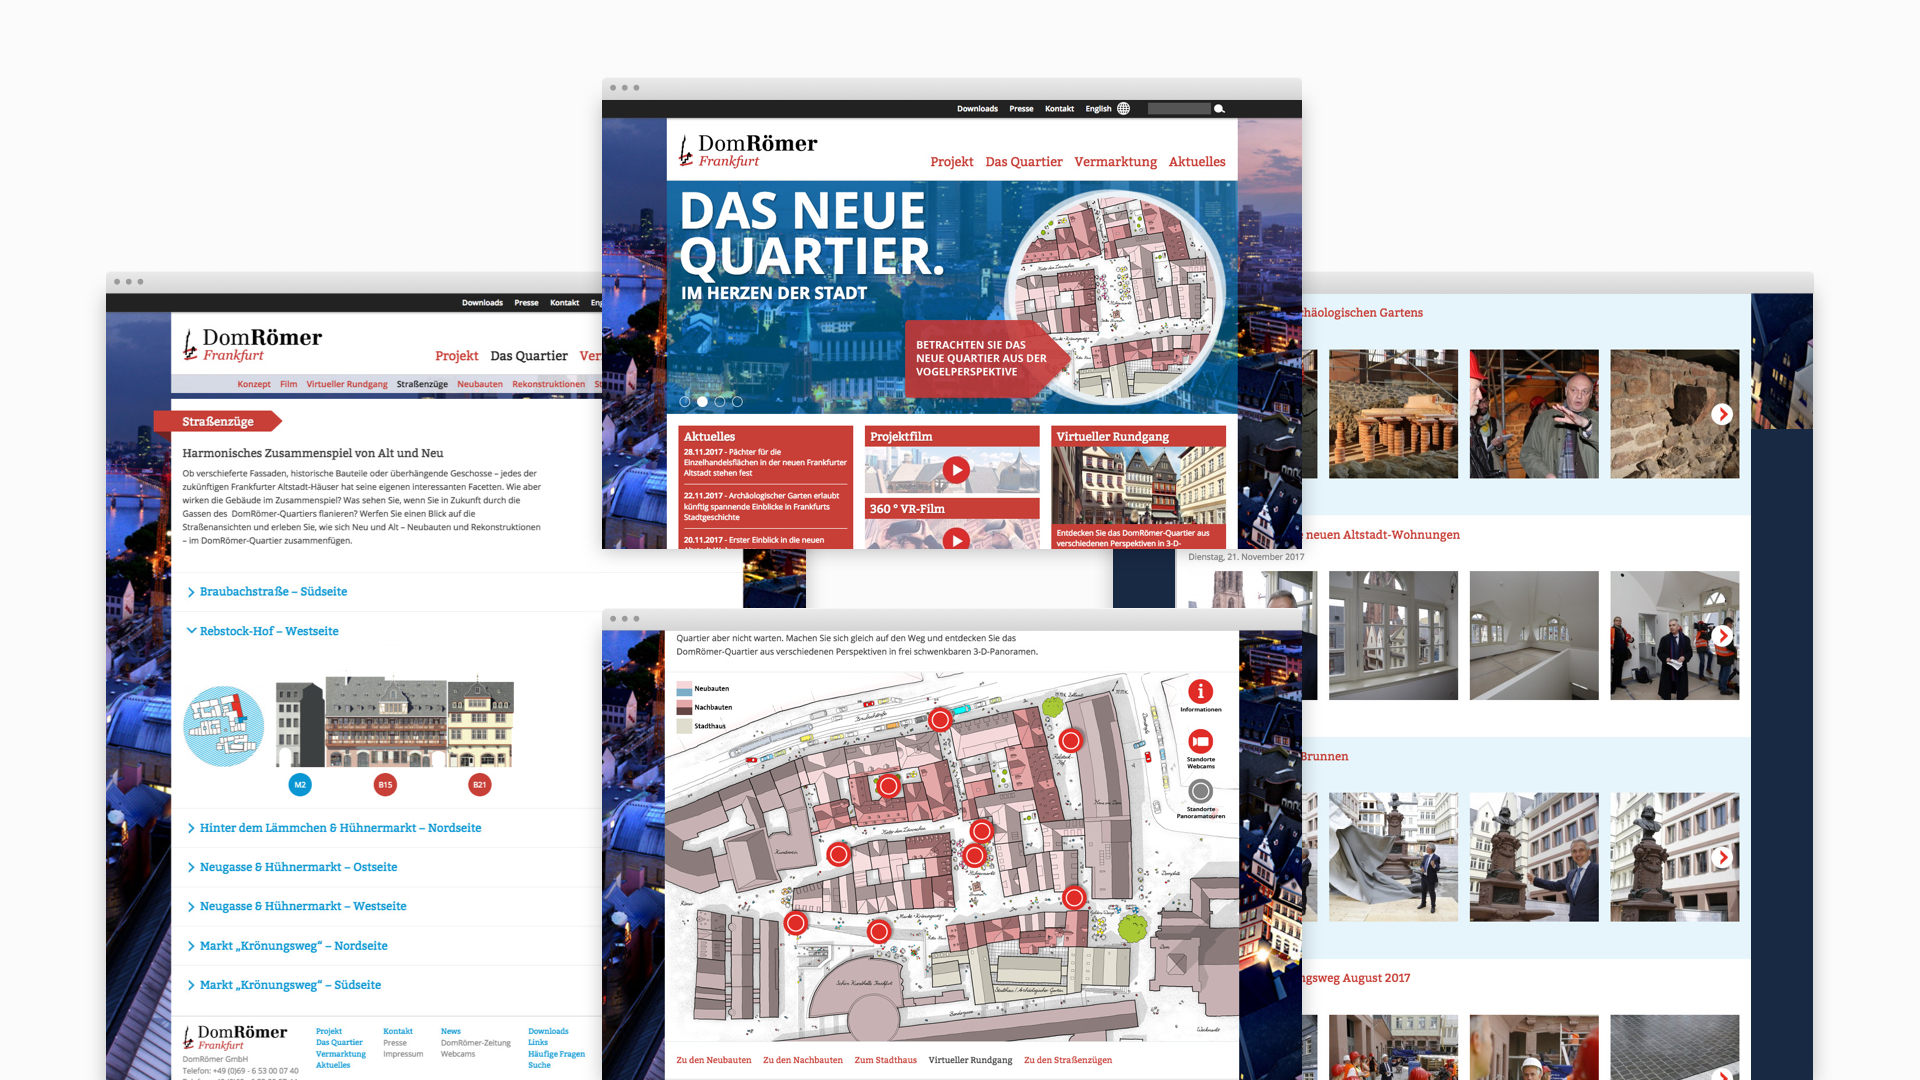Toggle the Standorte Panoramatouren circle icon
1920x1080 pixels.
click(x=1200, y=791)
